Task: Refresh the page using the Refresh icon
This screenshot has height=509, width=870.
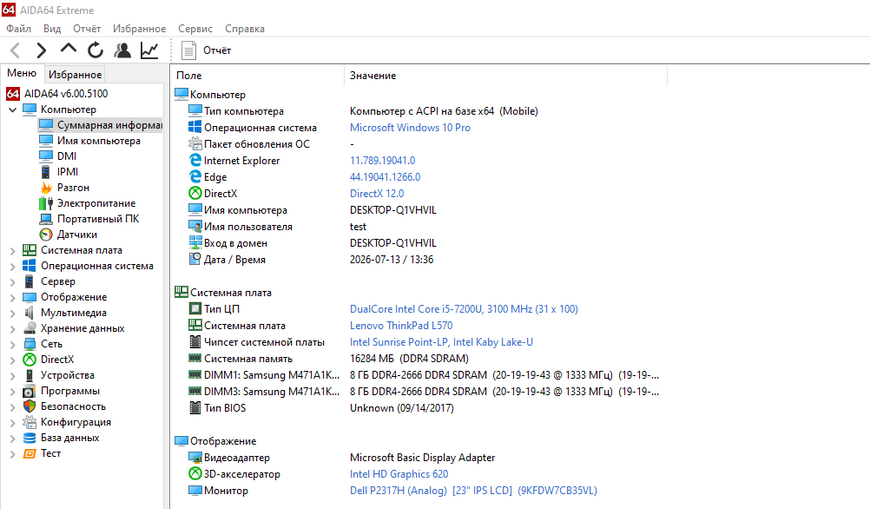Action: [x=95, y=51]
